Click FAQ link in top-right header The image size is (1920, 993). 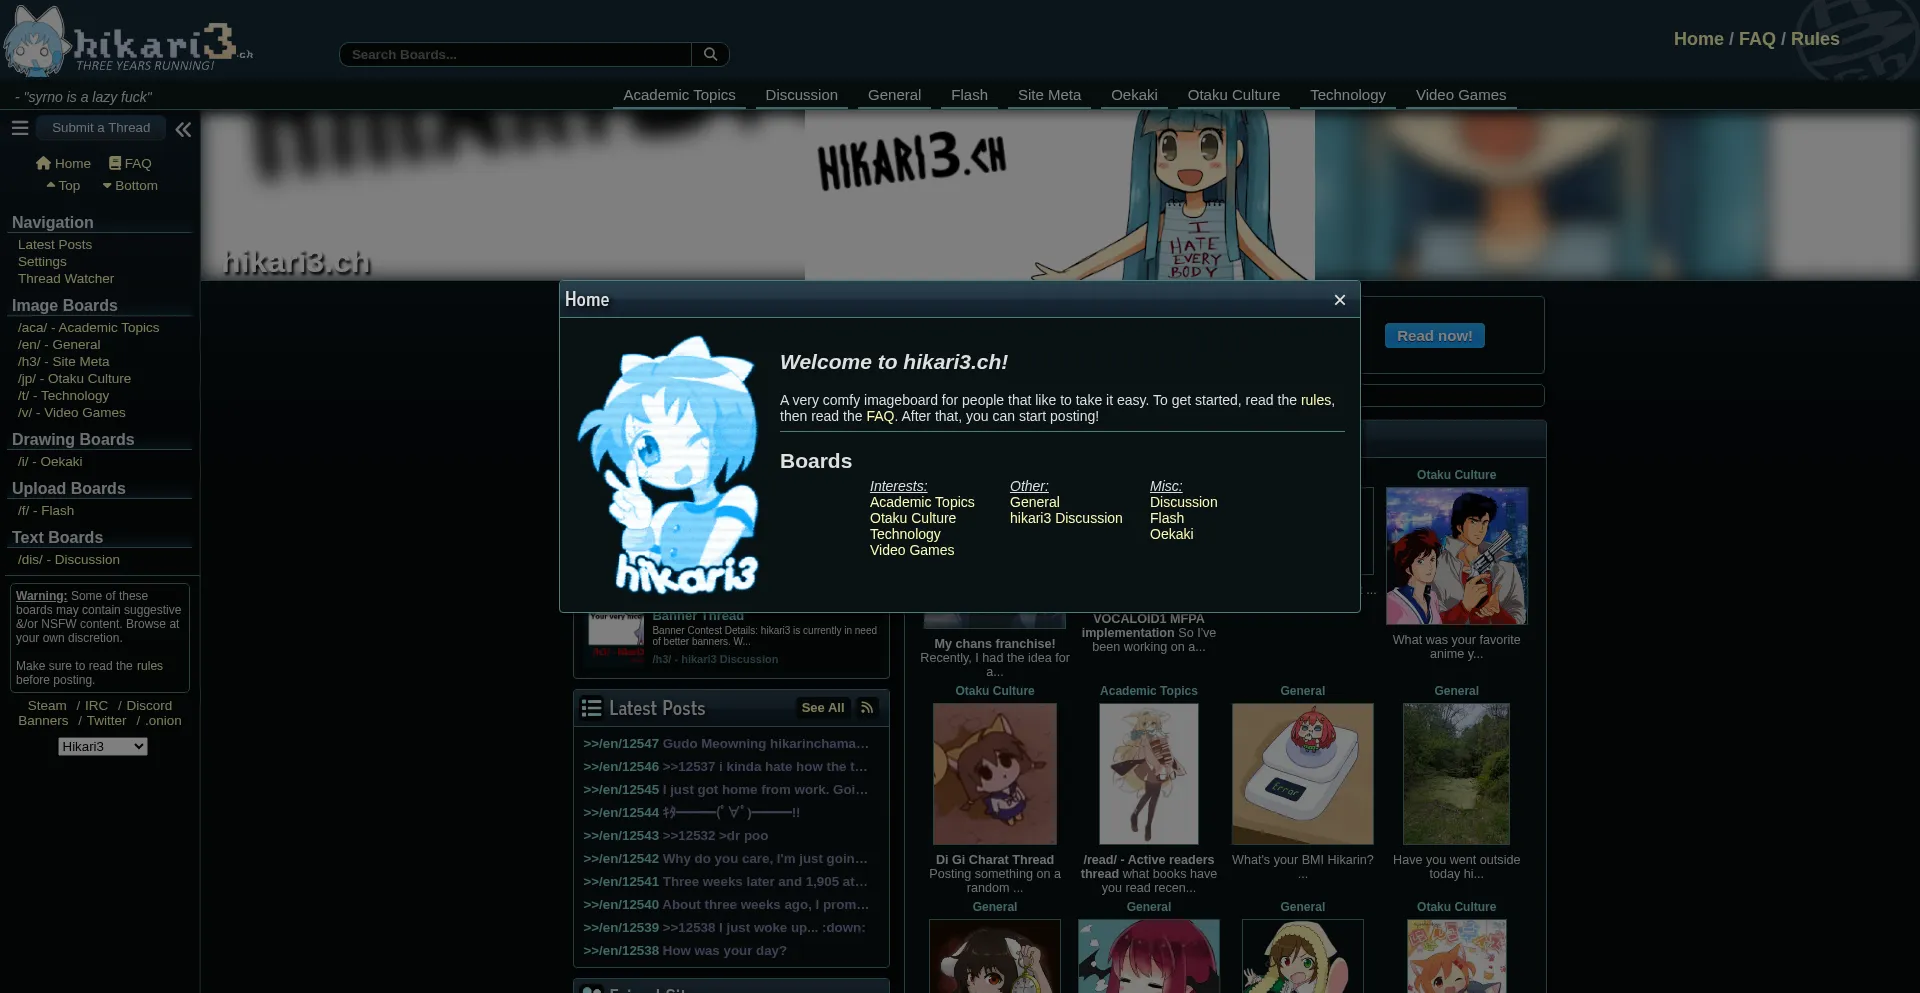tap(1757, 39)
